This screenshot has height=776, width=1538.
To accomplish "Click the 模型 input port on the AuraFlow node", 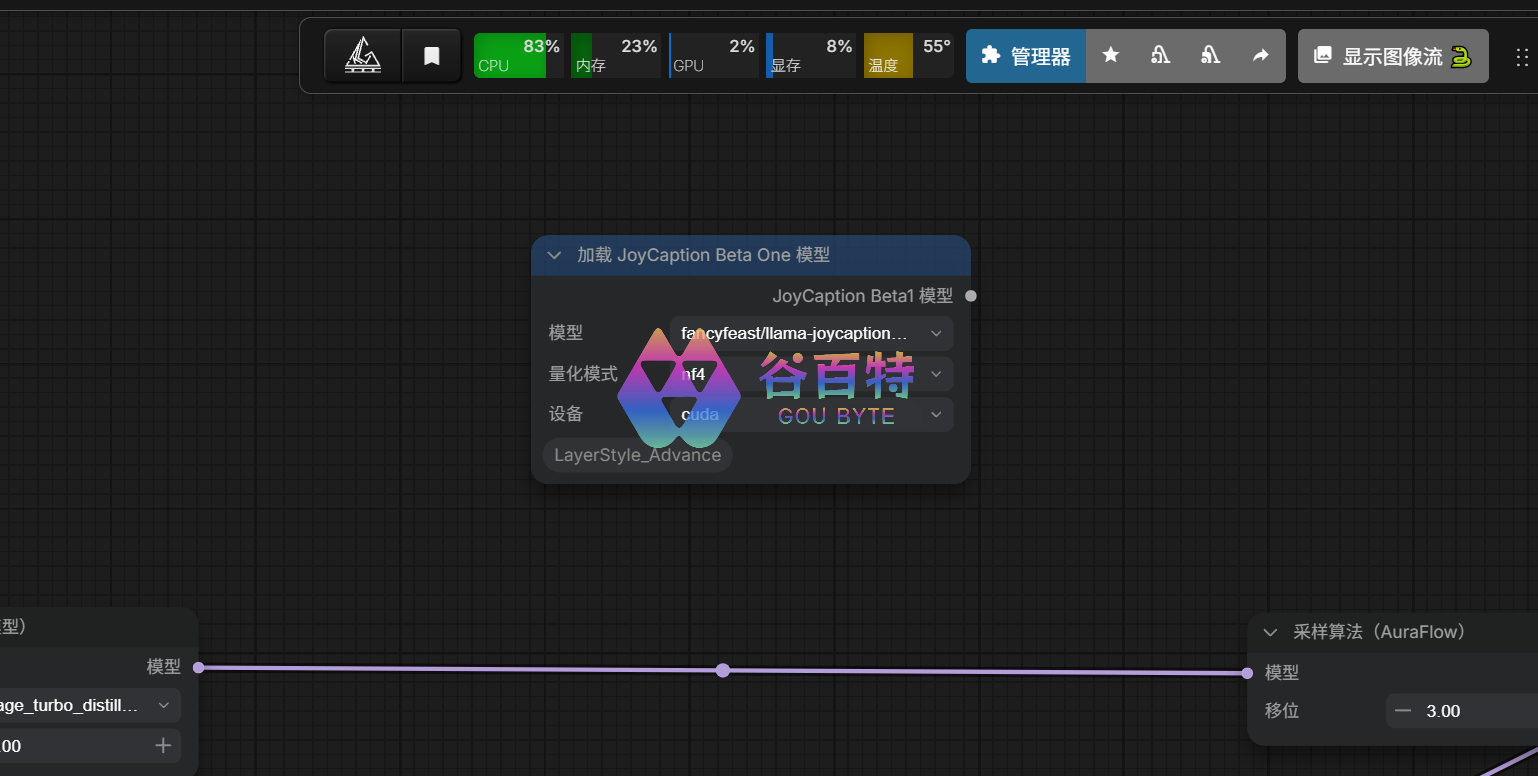I will coord(1247,673).
